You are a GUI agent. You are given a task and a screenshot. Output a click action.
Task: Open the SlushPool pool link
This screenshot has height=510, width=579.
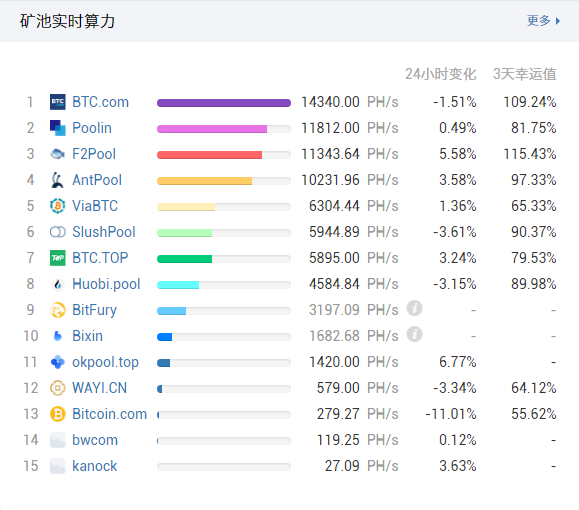(x=104, y=232)
